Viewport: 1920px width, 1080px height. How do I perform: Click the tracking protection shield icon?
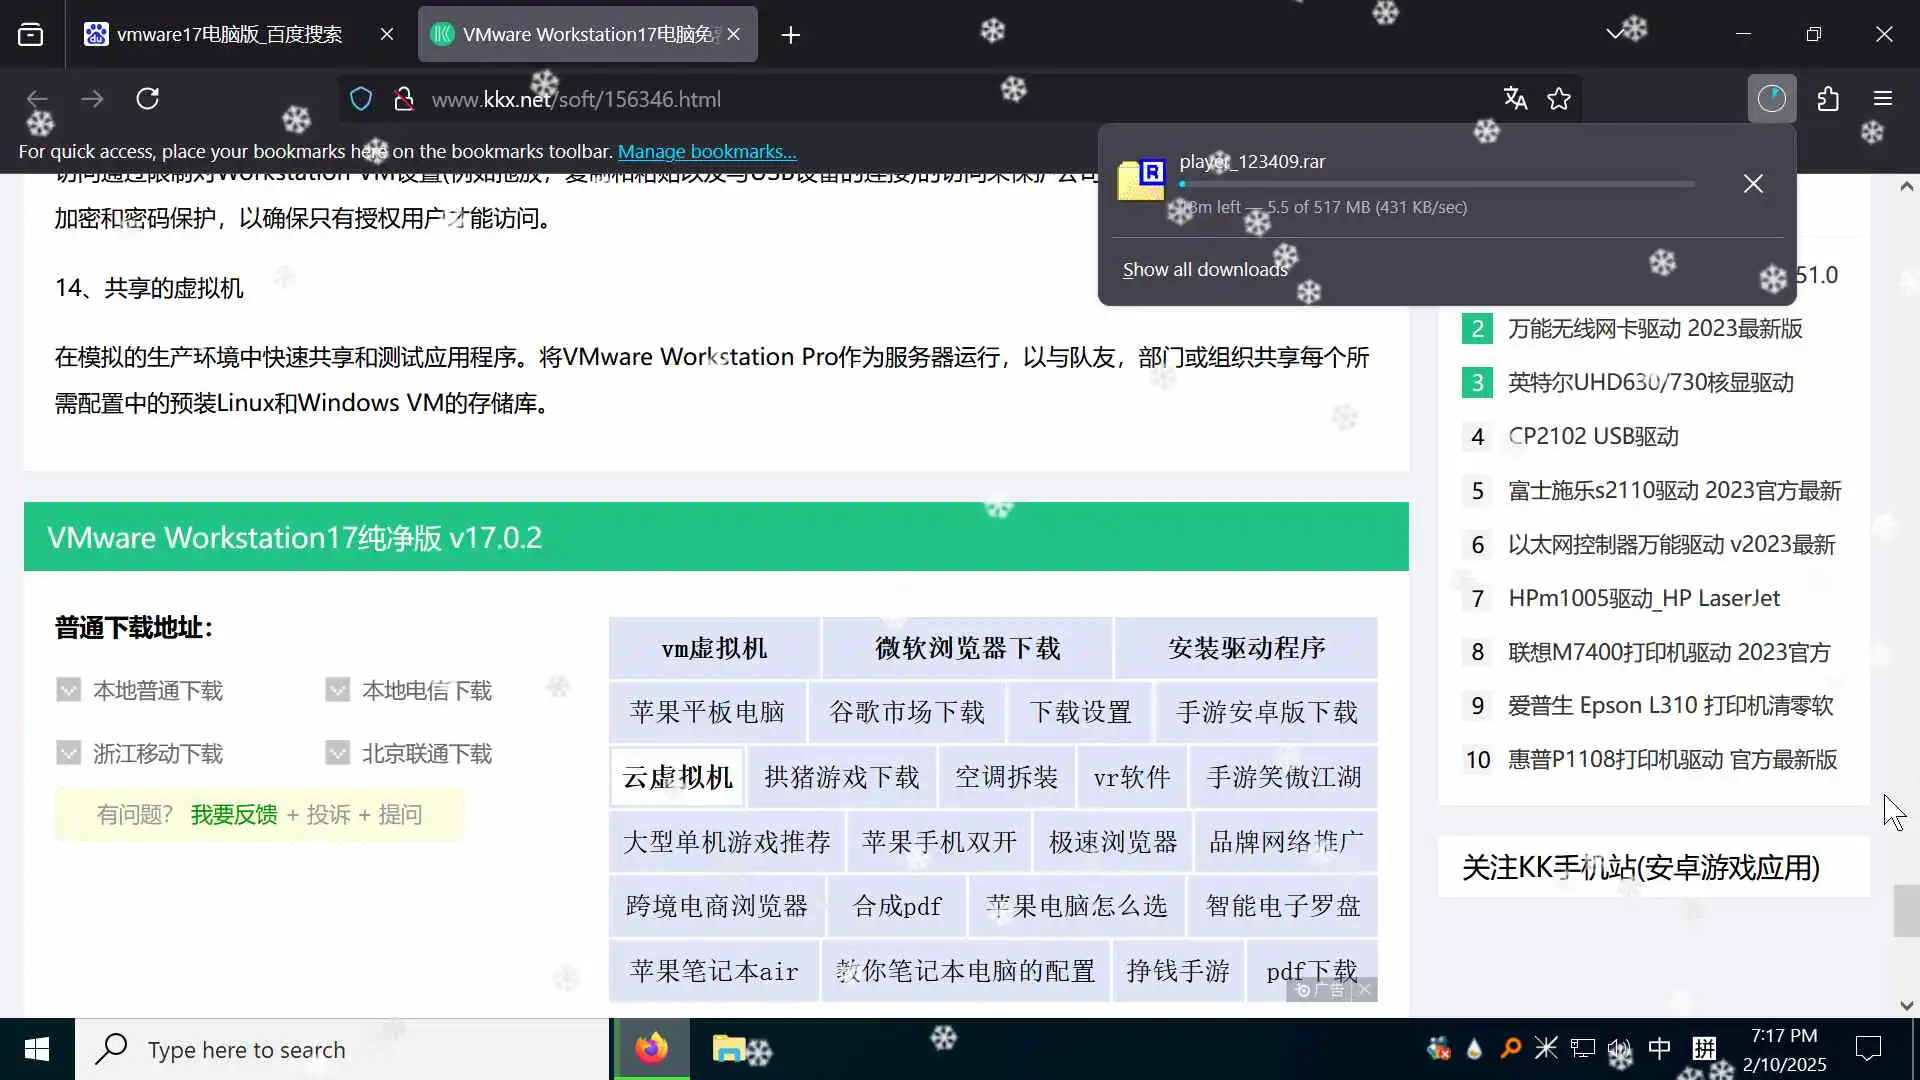(x=361, y=99)
